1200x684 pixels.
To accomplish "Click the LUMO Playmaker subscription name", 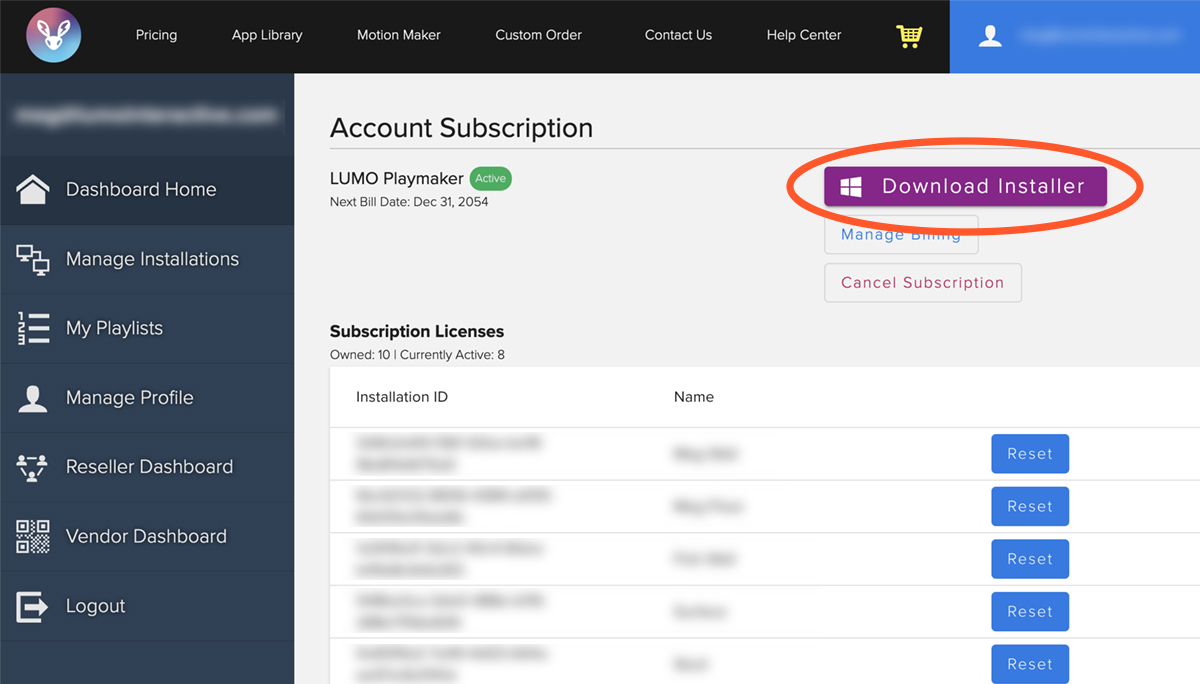I will pos(397,179).
